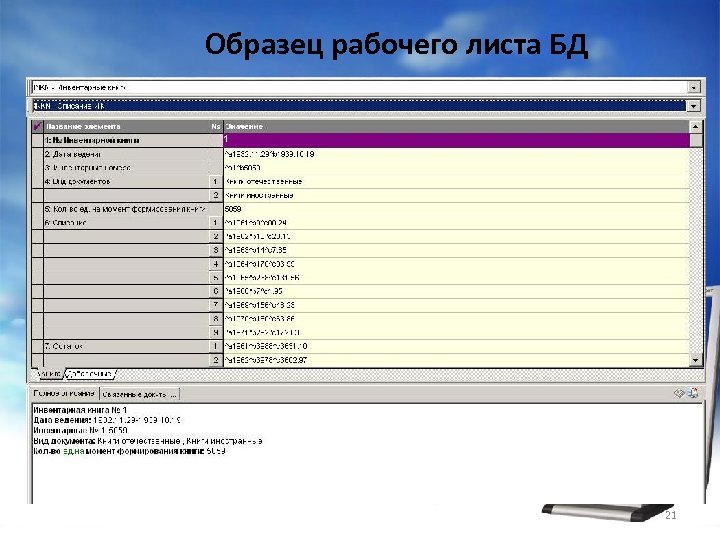Viewport: 720px width, 540px height.
Task: Select the Кол-во ед. на момент формирования row
Action: point(127,209)
